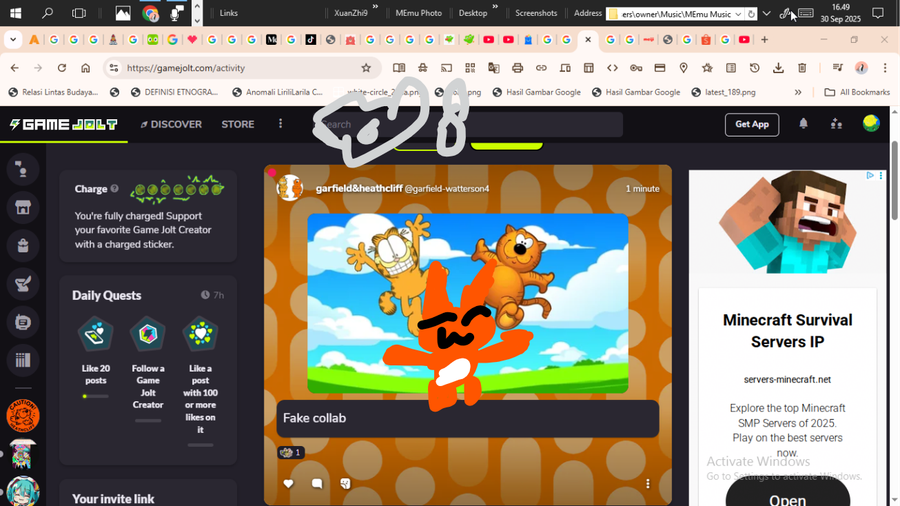Click the Follow a Creator progress bar
900x506 pixels.
[x=148, y=421]
